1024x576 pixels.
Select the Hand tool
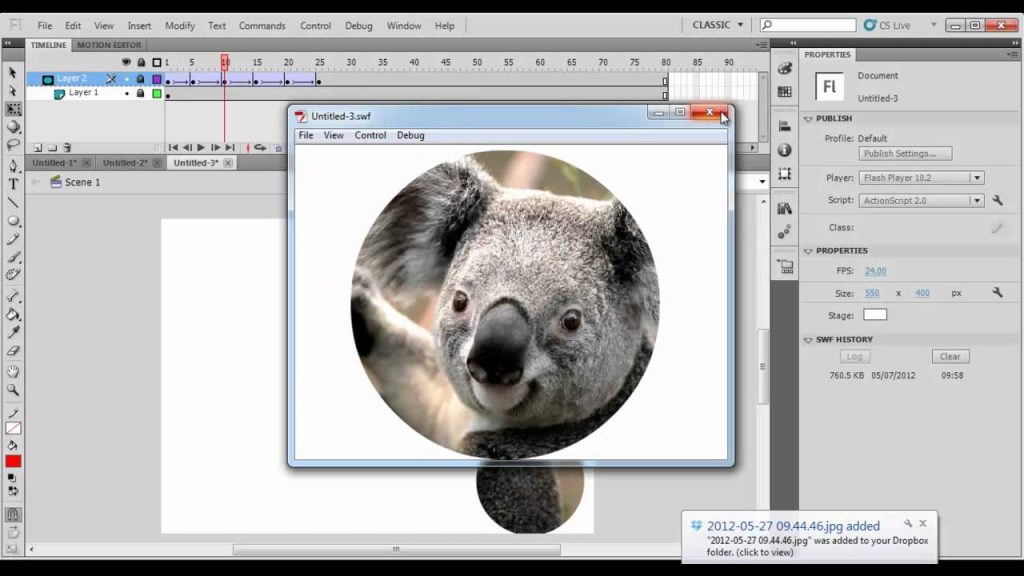coord(13,372)
